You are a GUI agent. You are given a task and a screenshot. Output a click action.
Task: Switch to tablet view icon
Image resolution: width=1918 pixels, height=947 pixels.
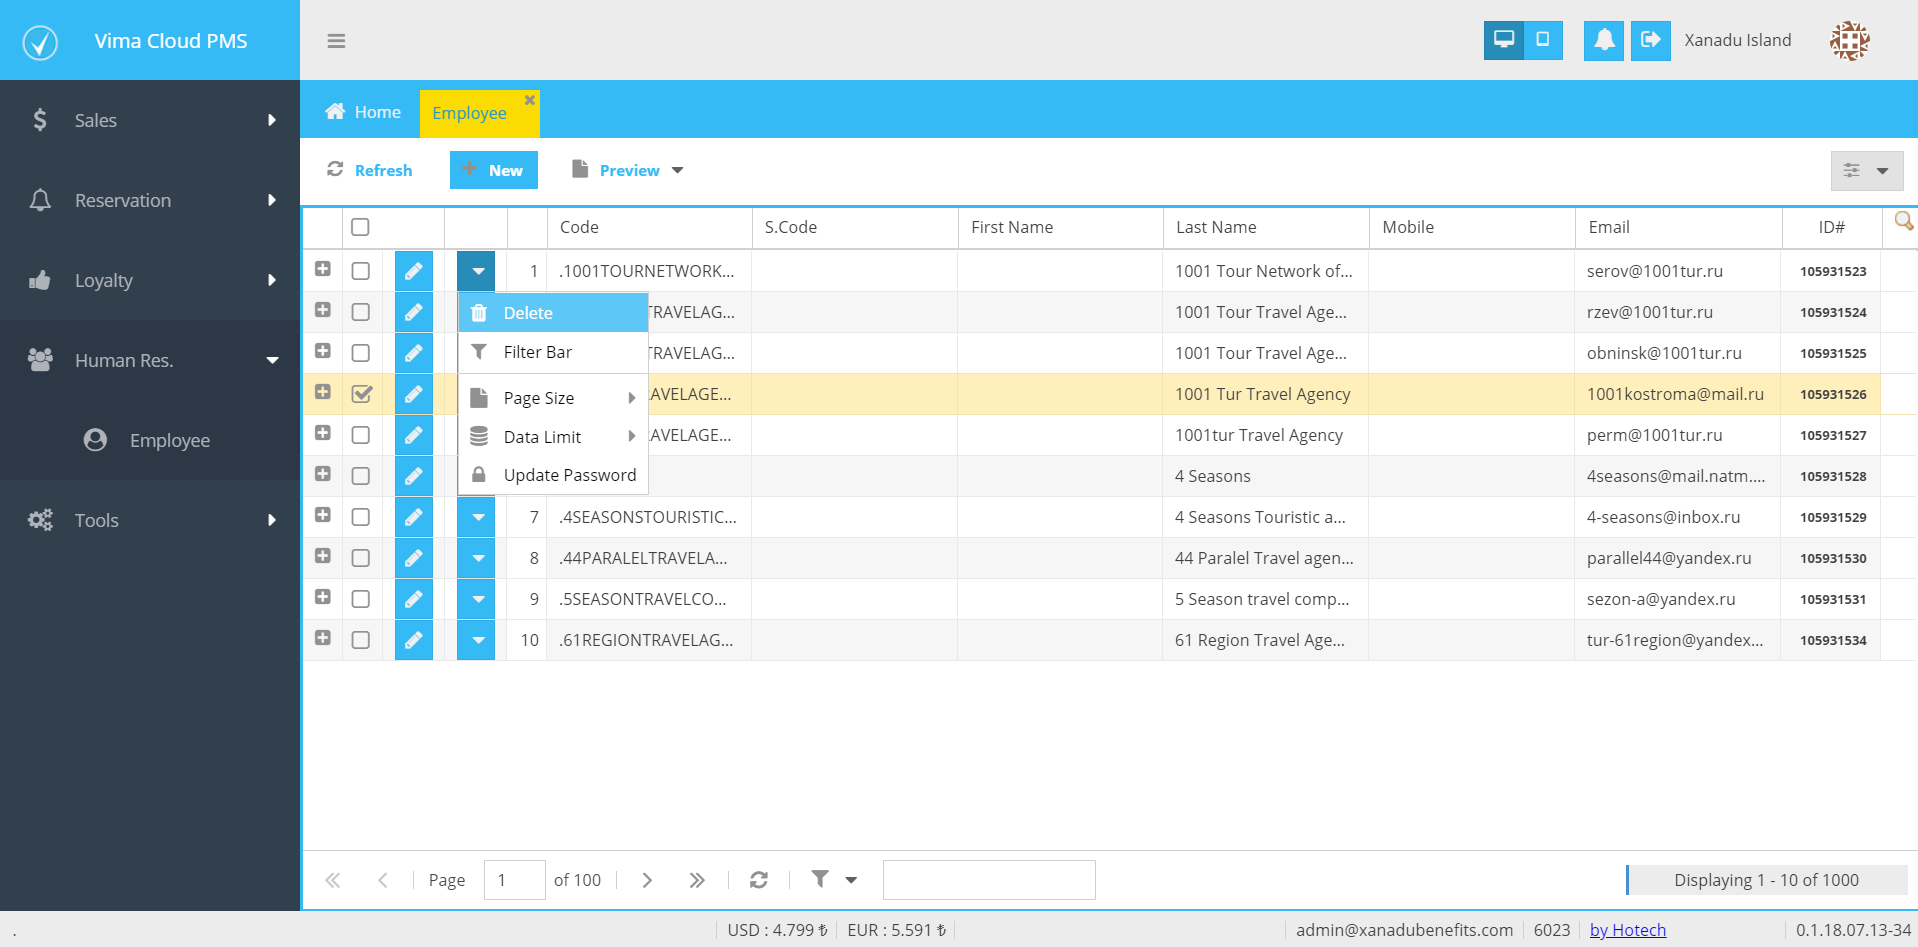pos(1543,40)
